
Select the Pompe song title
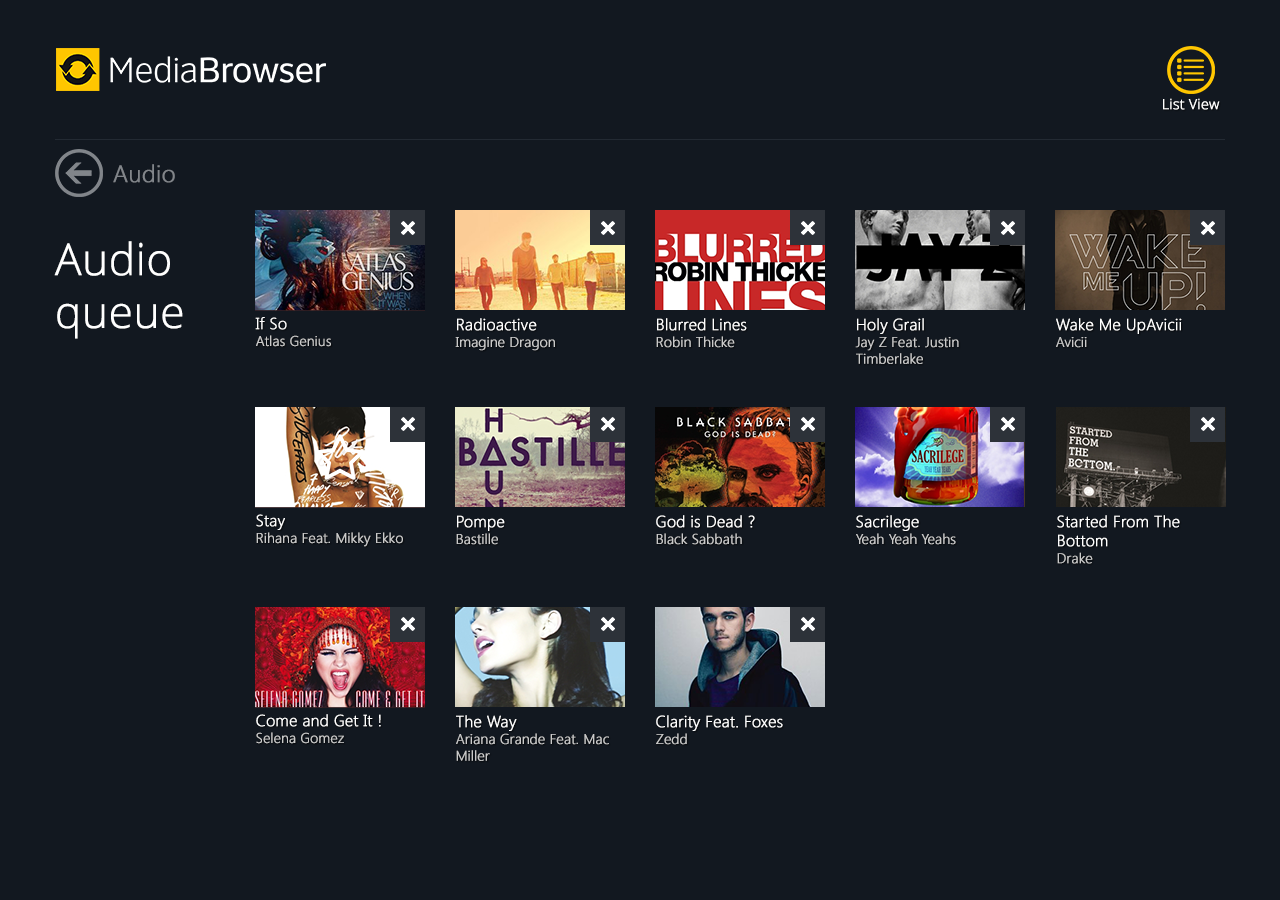pos(480,522)
